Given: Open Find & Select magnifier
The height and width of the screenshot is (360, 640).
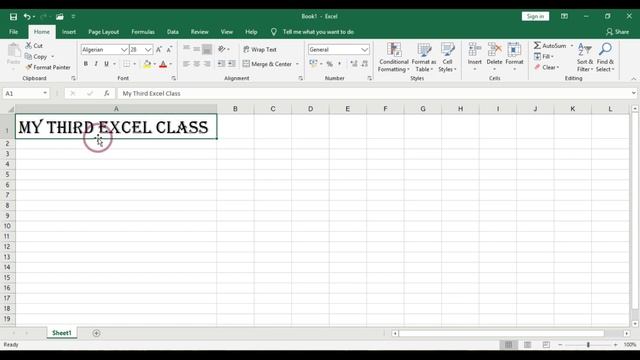Looking at the screenshot, I should coord(605,58).
